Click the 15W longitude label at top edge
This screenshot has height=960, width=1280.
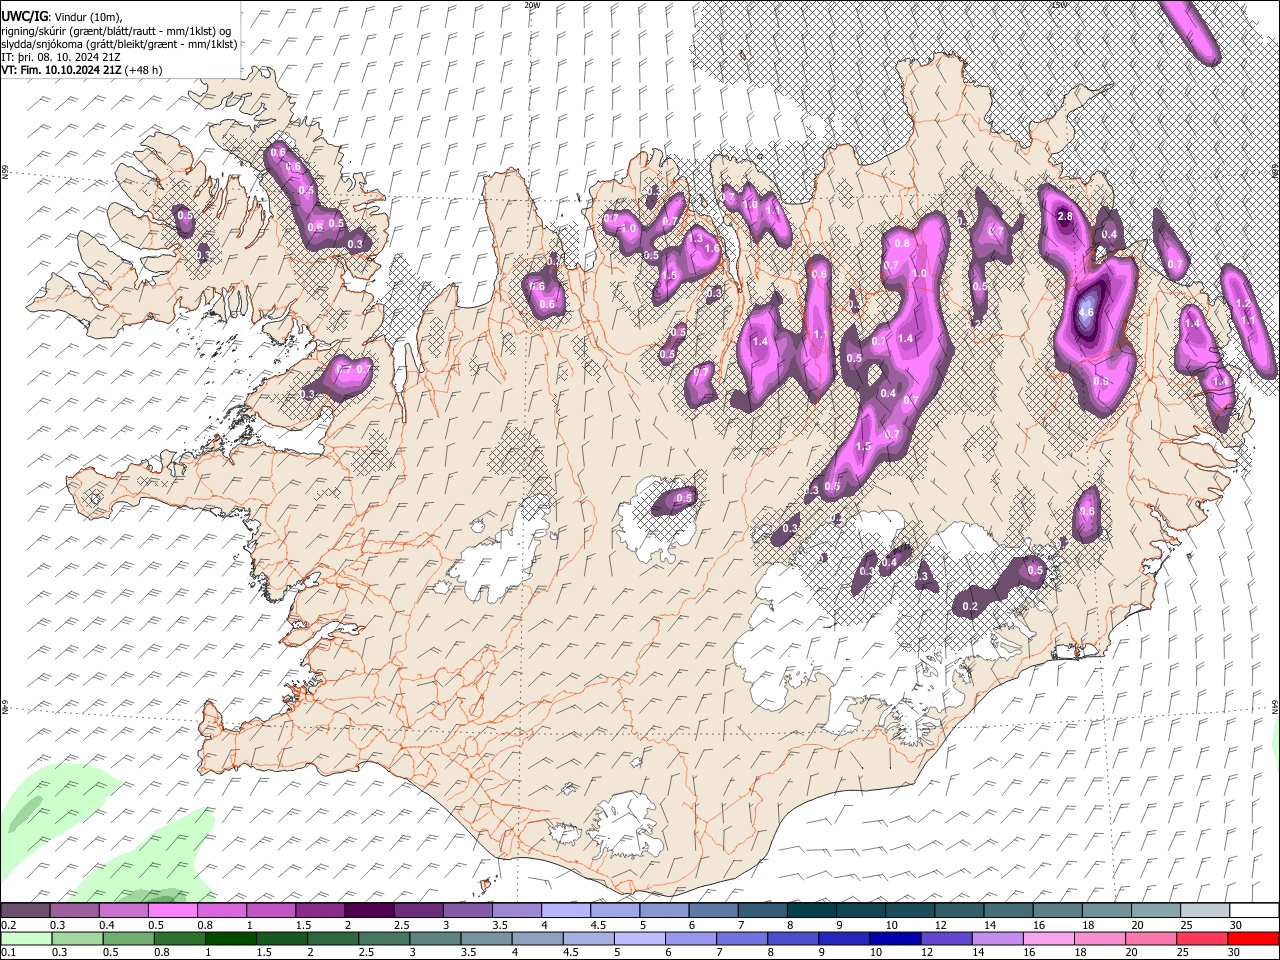point(1059,5)
